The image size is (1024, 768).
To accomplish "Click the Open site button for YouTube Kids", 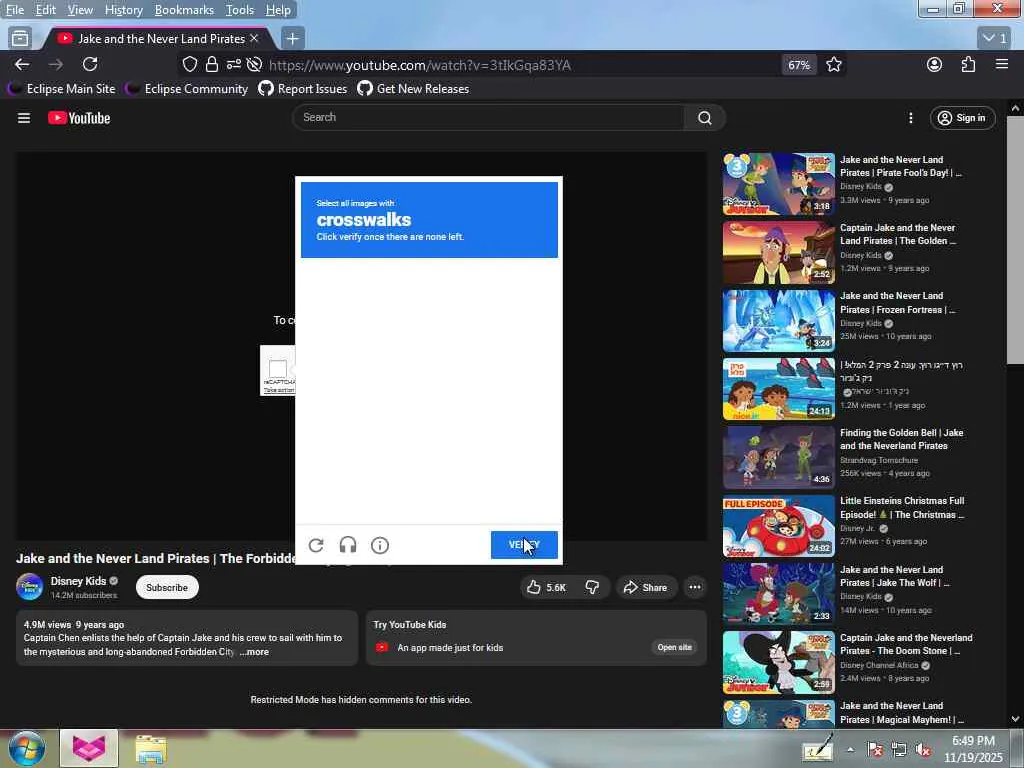I will [x=675, y=647].
